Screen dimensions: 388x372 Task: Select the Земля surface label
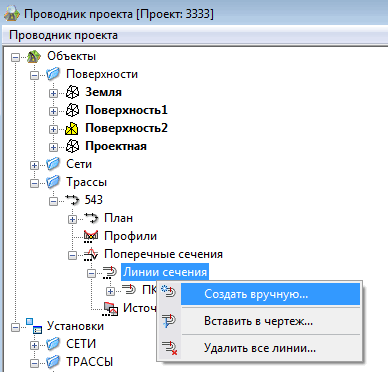click(103, 92)
